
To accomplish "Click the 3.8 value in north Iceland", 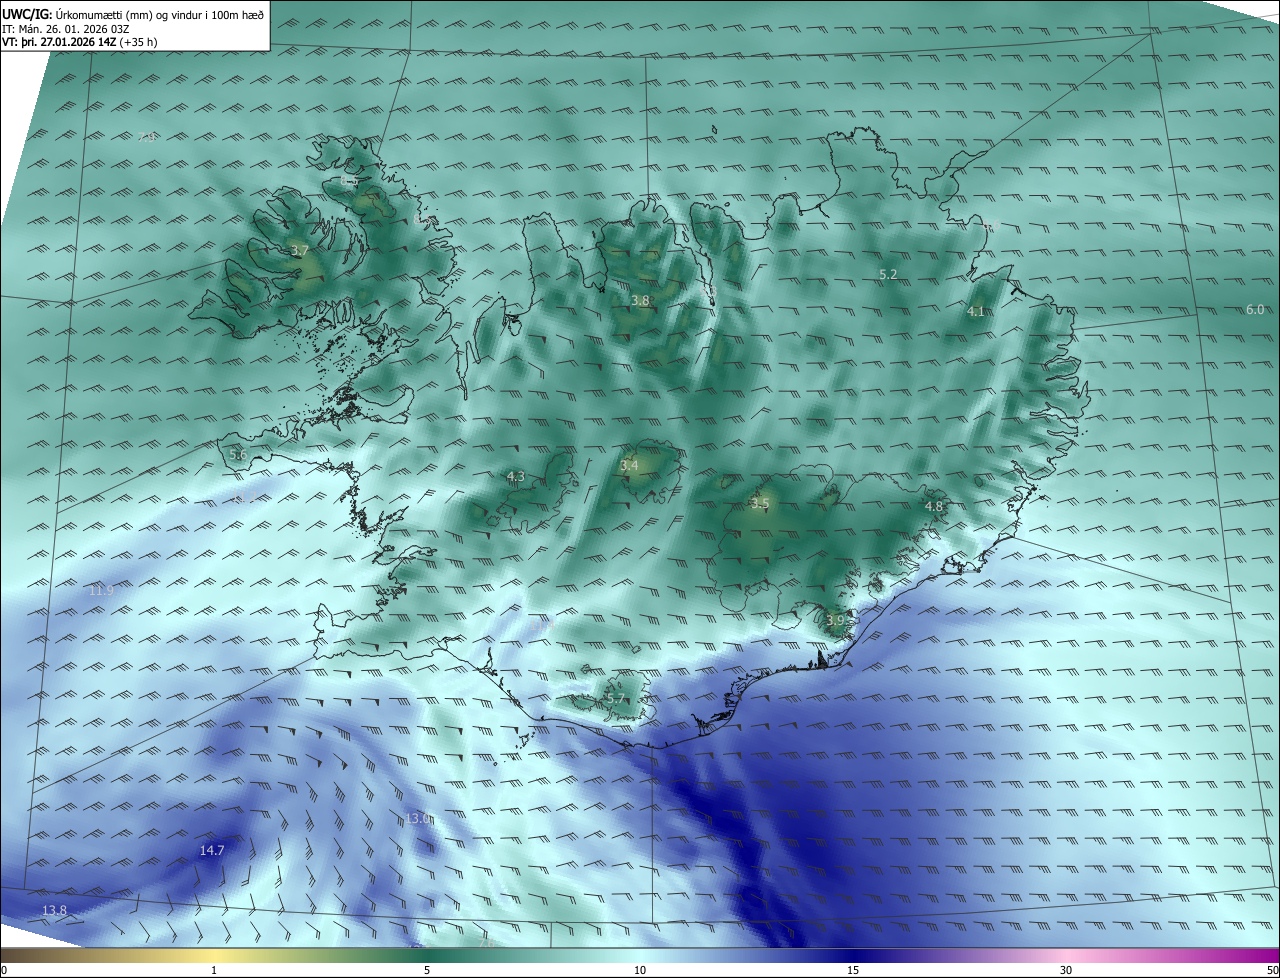I will point(641,300).
